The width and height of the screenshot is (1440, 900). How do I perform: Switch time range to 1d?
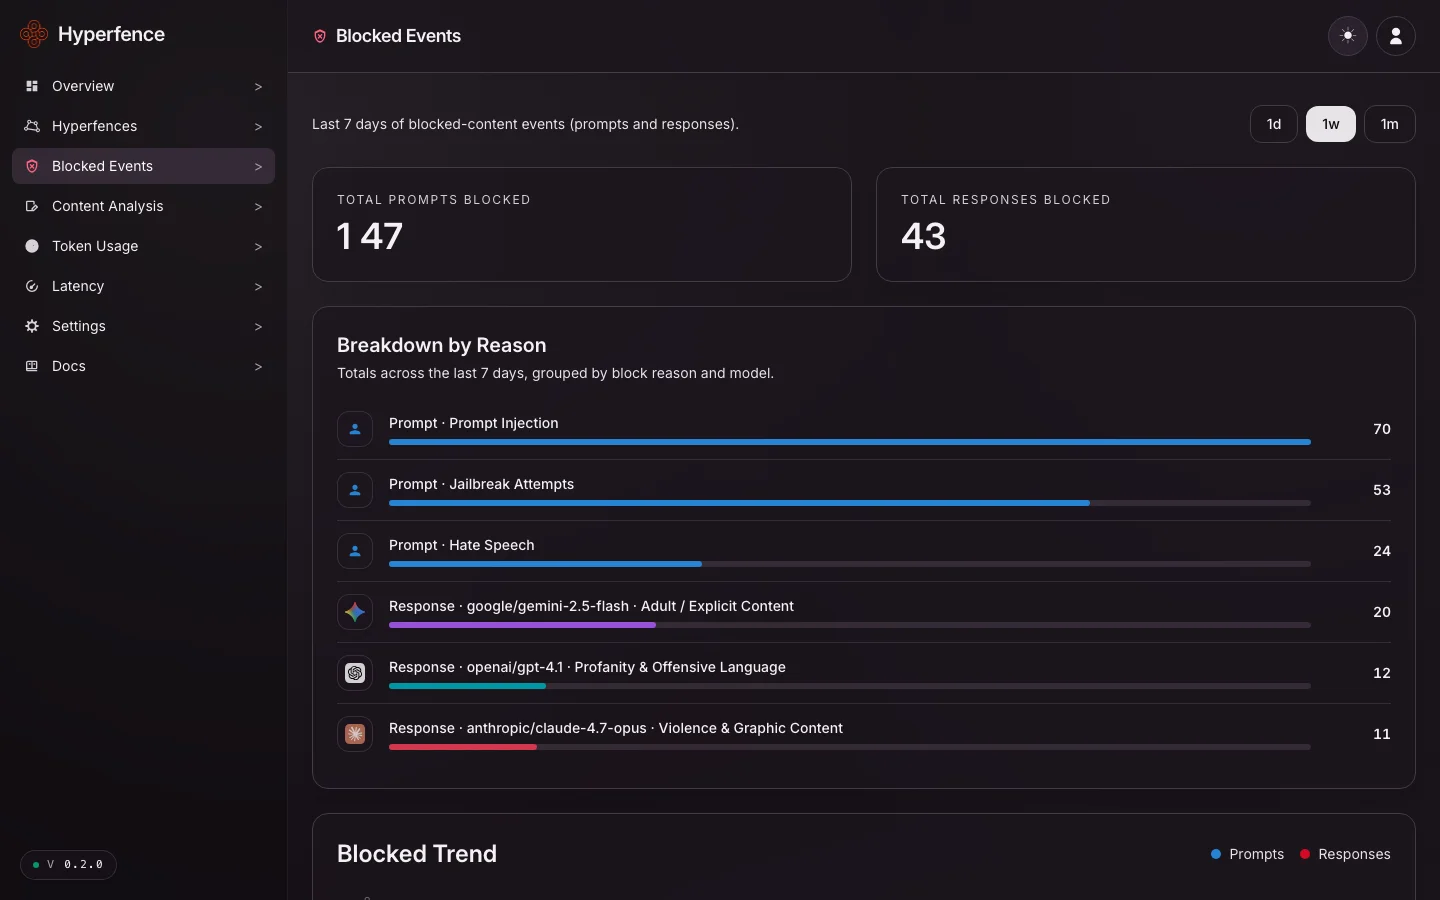[x=1274, y=124]
